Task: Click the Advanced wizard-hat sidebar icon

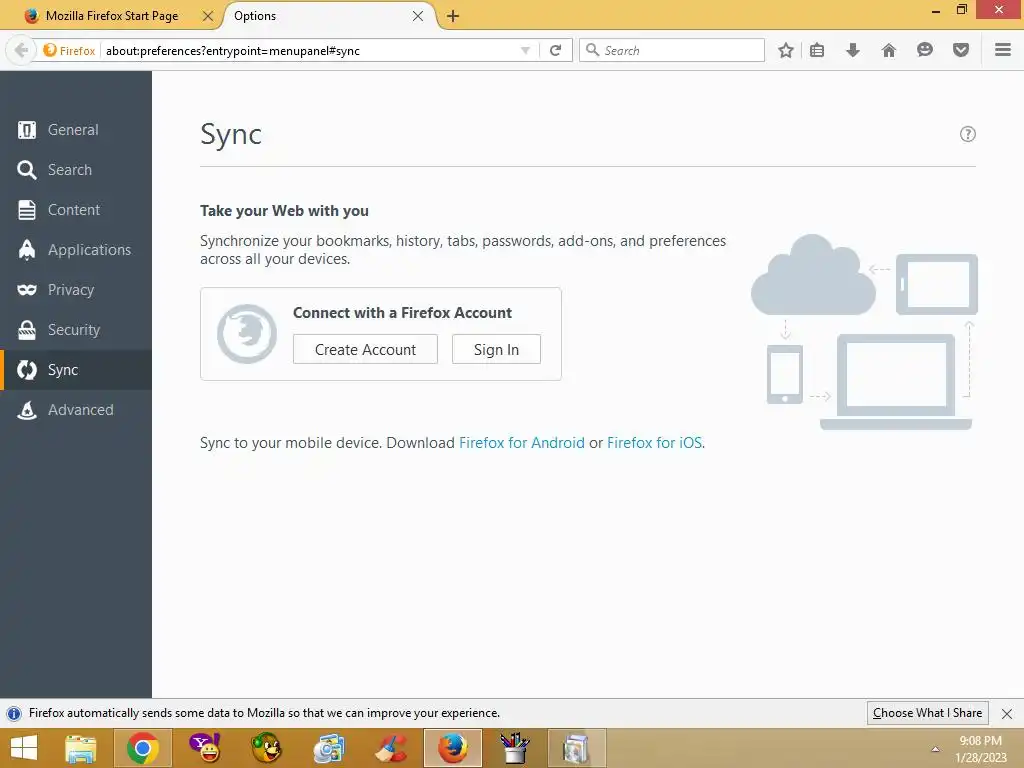Action: (x=27, y=409)
